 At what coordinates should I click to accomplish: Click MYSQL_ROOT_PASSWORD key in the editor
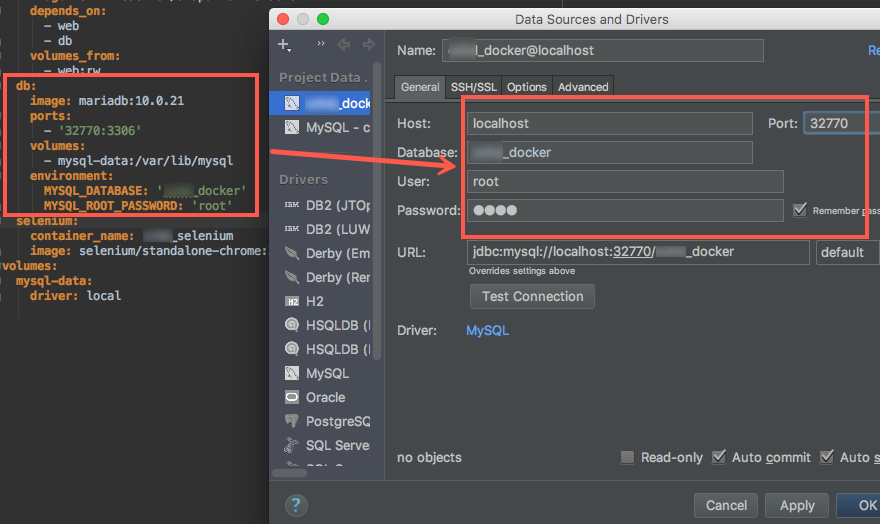pos(113,206)
